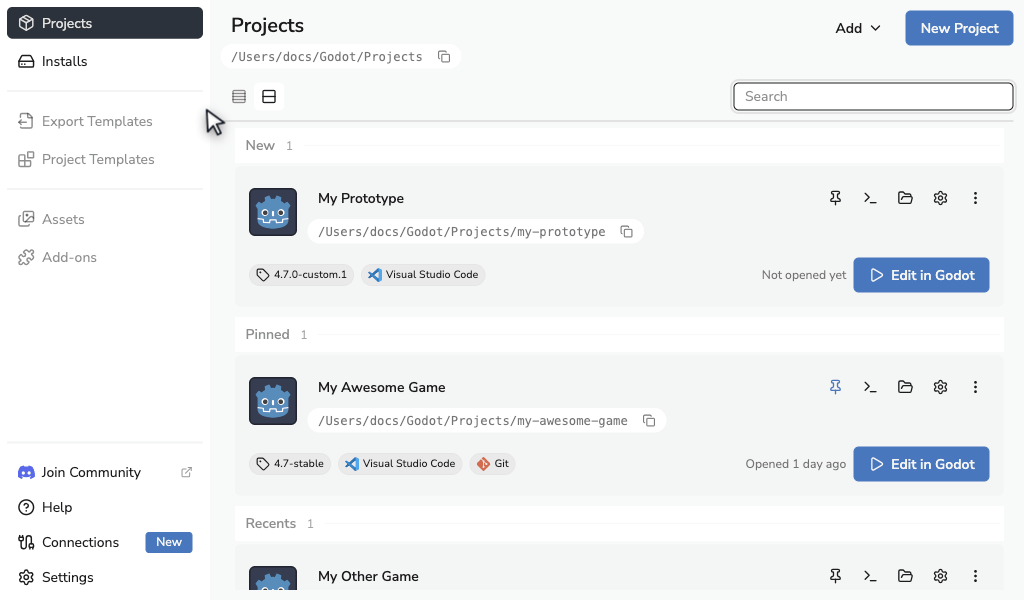Open more options for My Awesome Game

click(975, 387)
